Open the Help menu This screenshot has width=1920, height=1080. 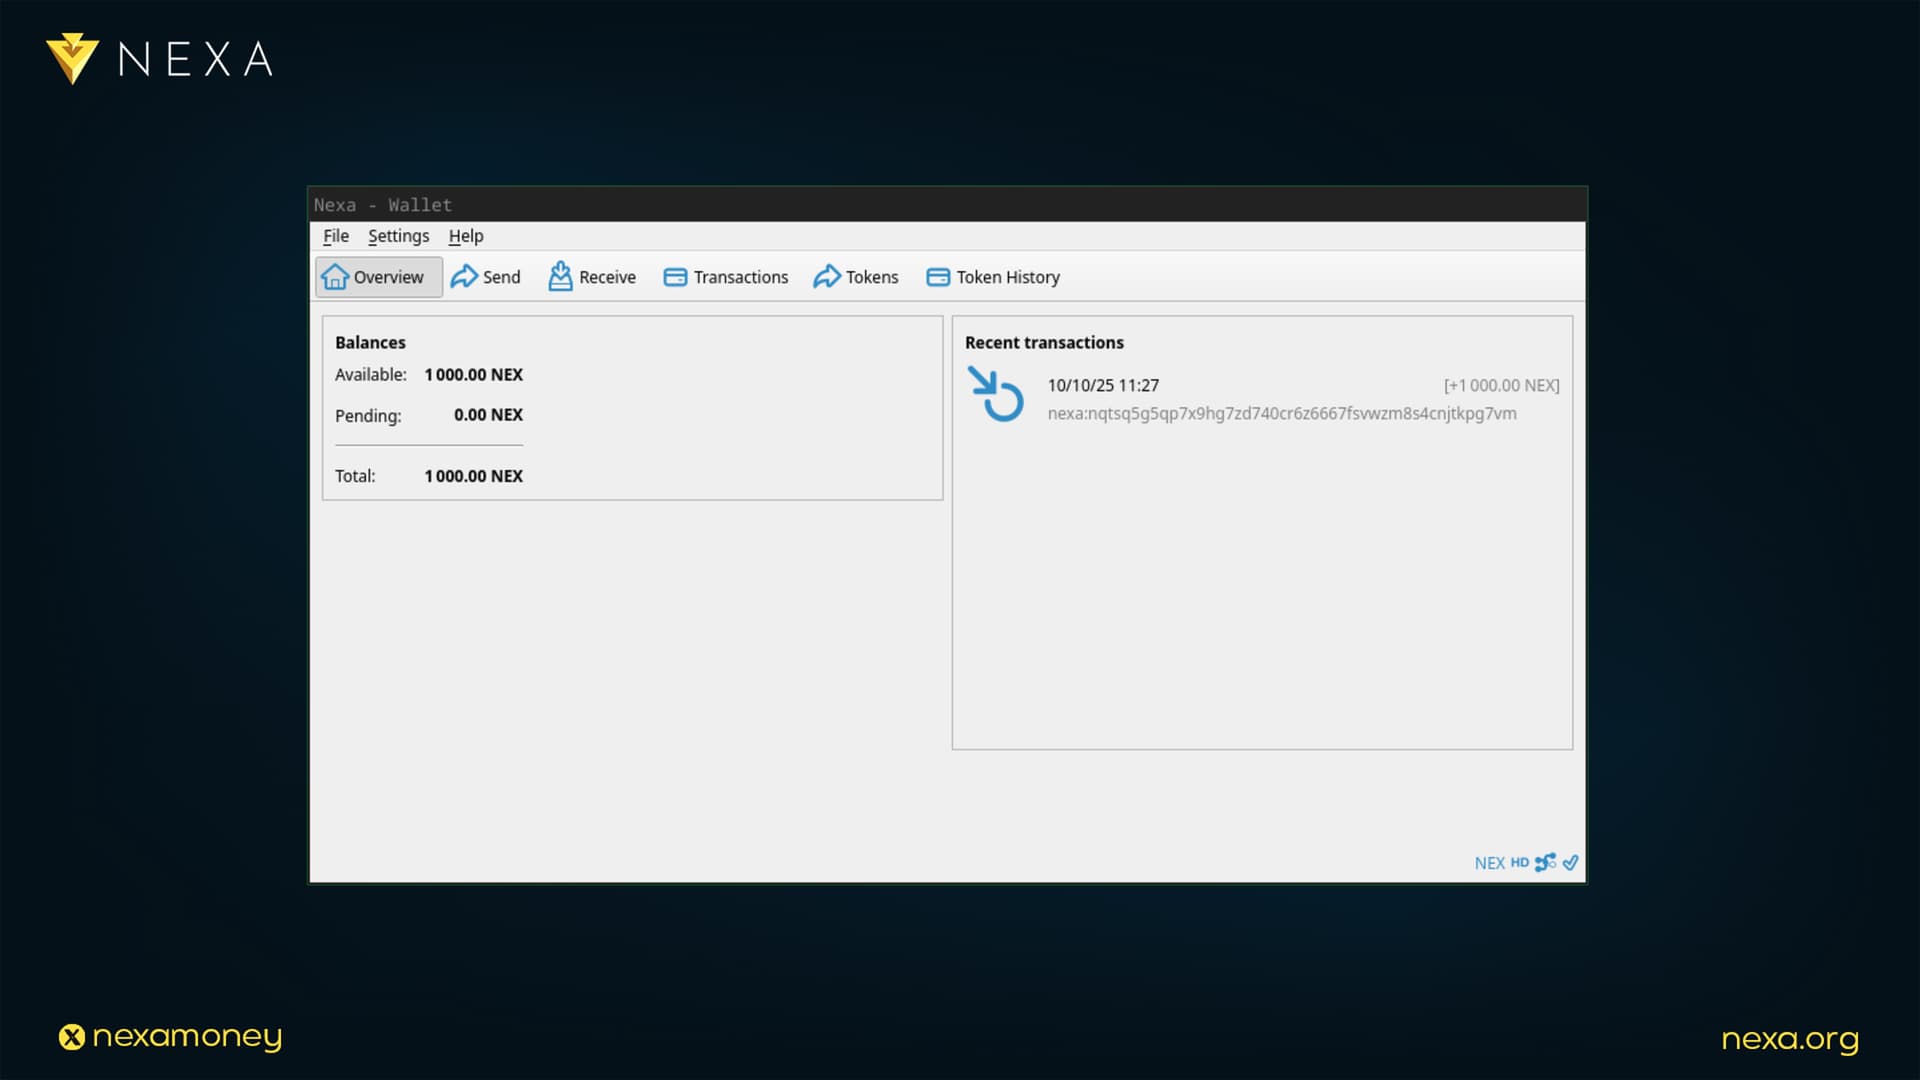coord(465,236)
